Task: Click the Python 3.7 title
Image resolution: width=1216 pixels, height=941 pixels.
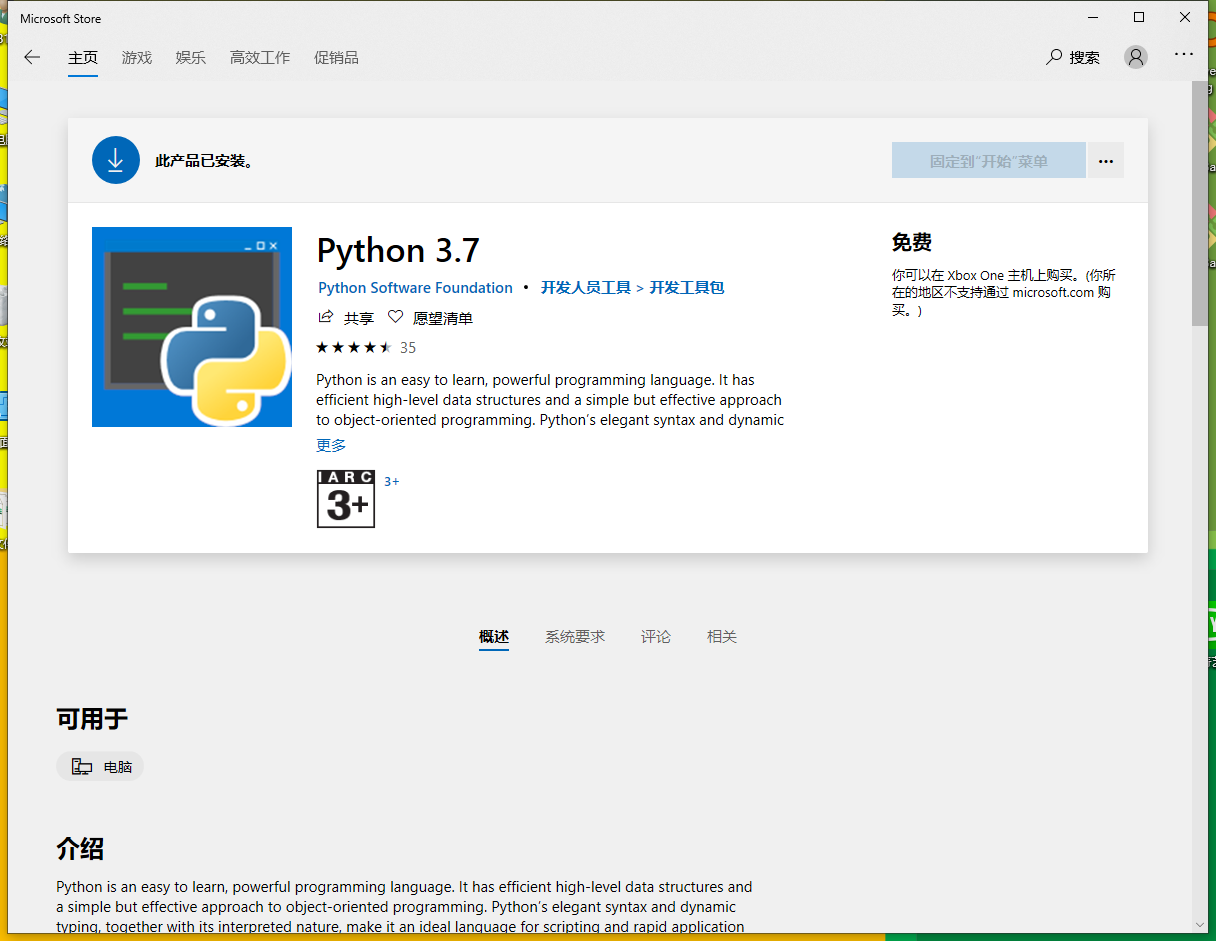Action: [x=398, y=250]
